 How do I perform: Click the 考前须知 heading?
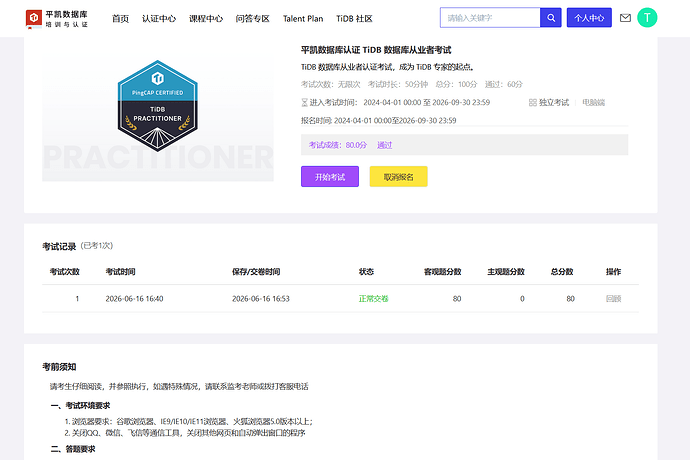point(59,367)
